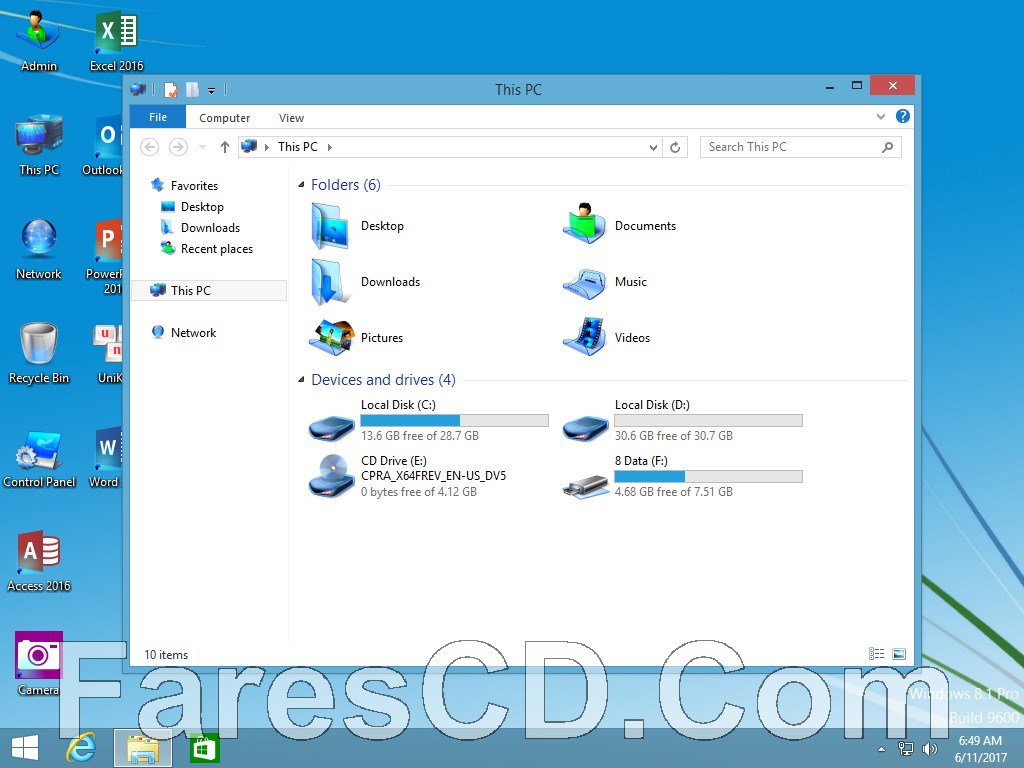This screenshot has height=768, width=1024.
Task: Click the Refresh button in address bar
Action: 675,148
